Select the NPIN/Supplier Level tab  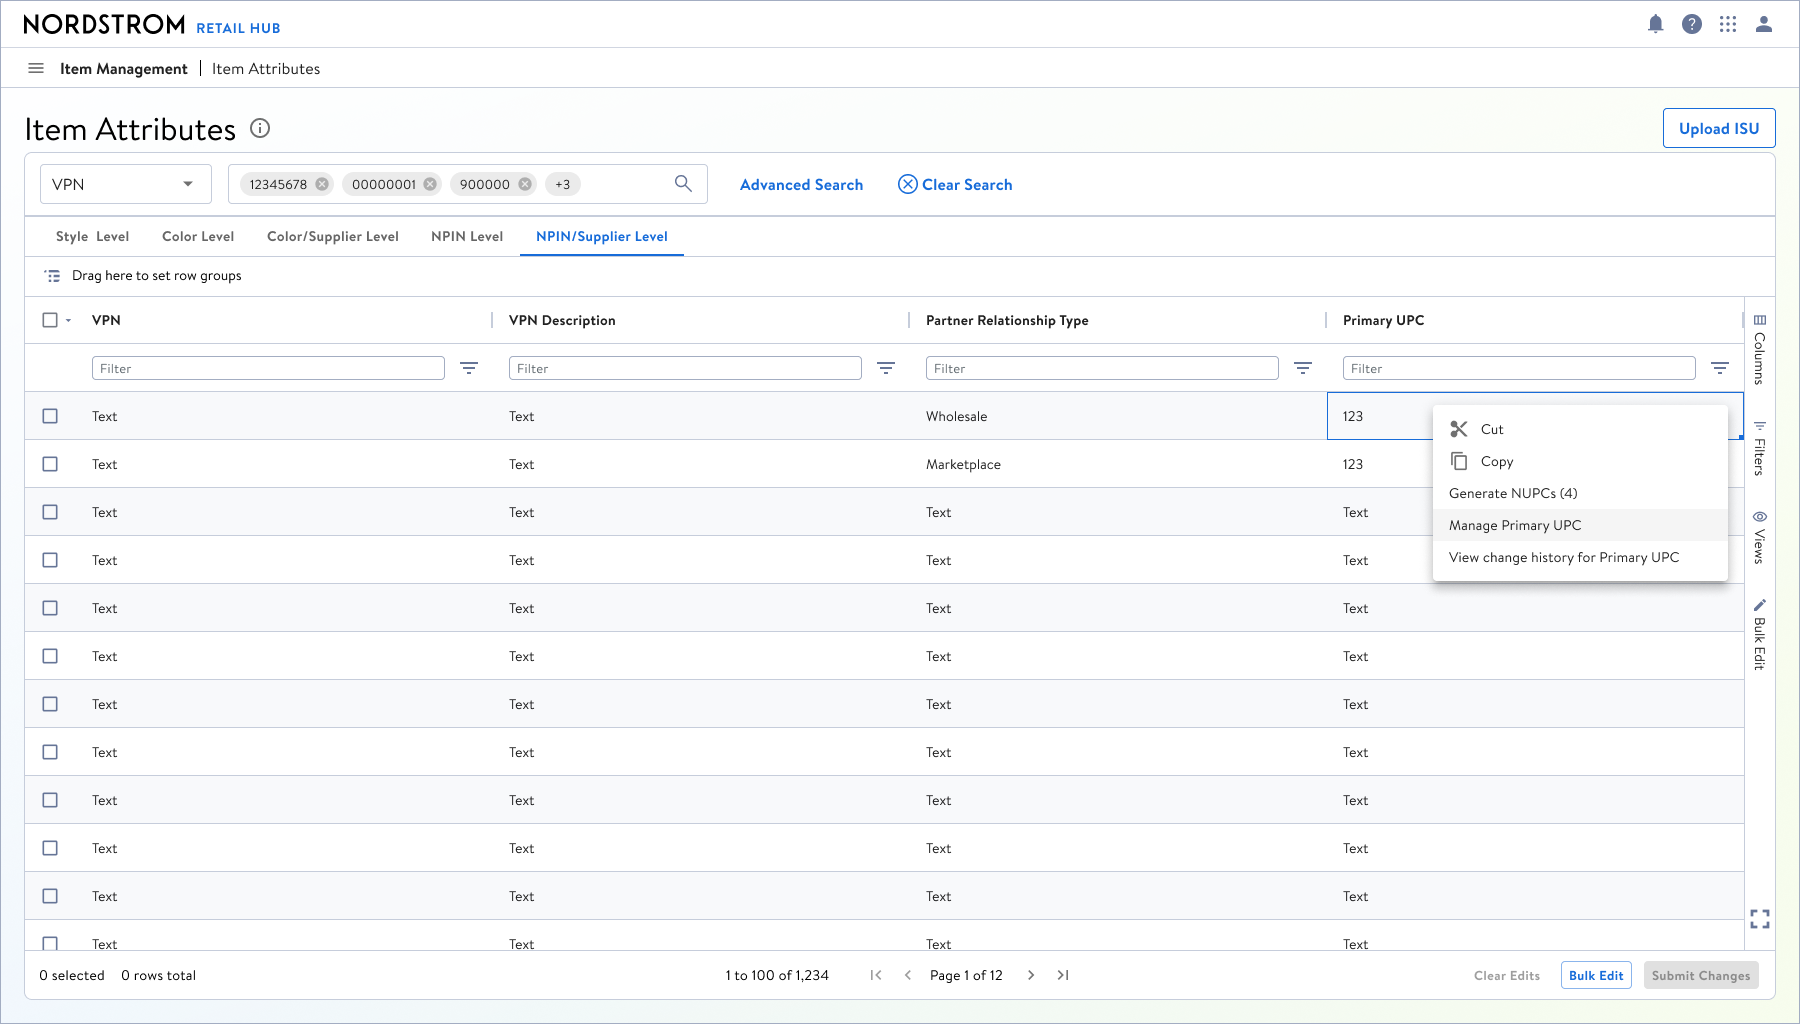pos(602,236)
